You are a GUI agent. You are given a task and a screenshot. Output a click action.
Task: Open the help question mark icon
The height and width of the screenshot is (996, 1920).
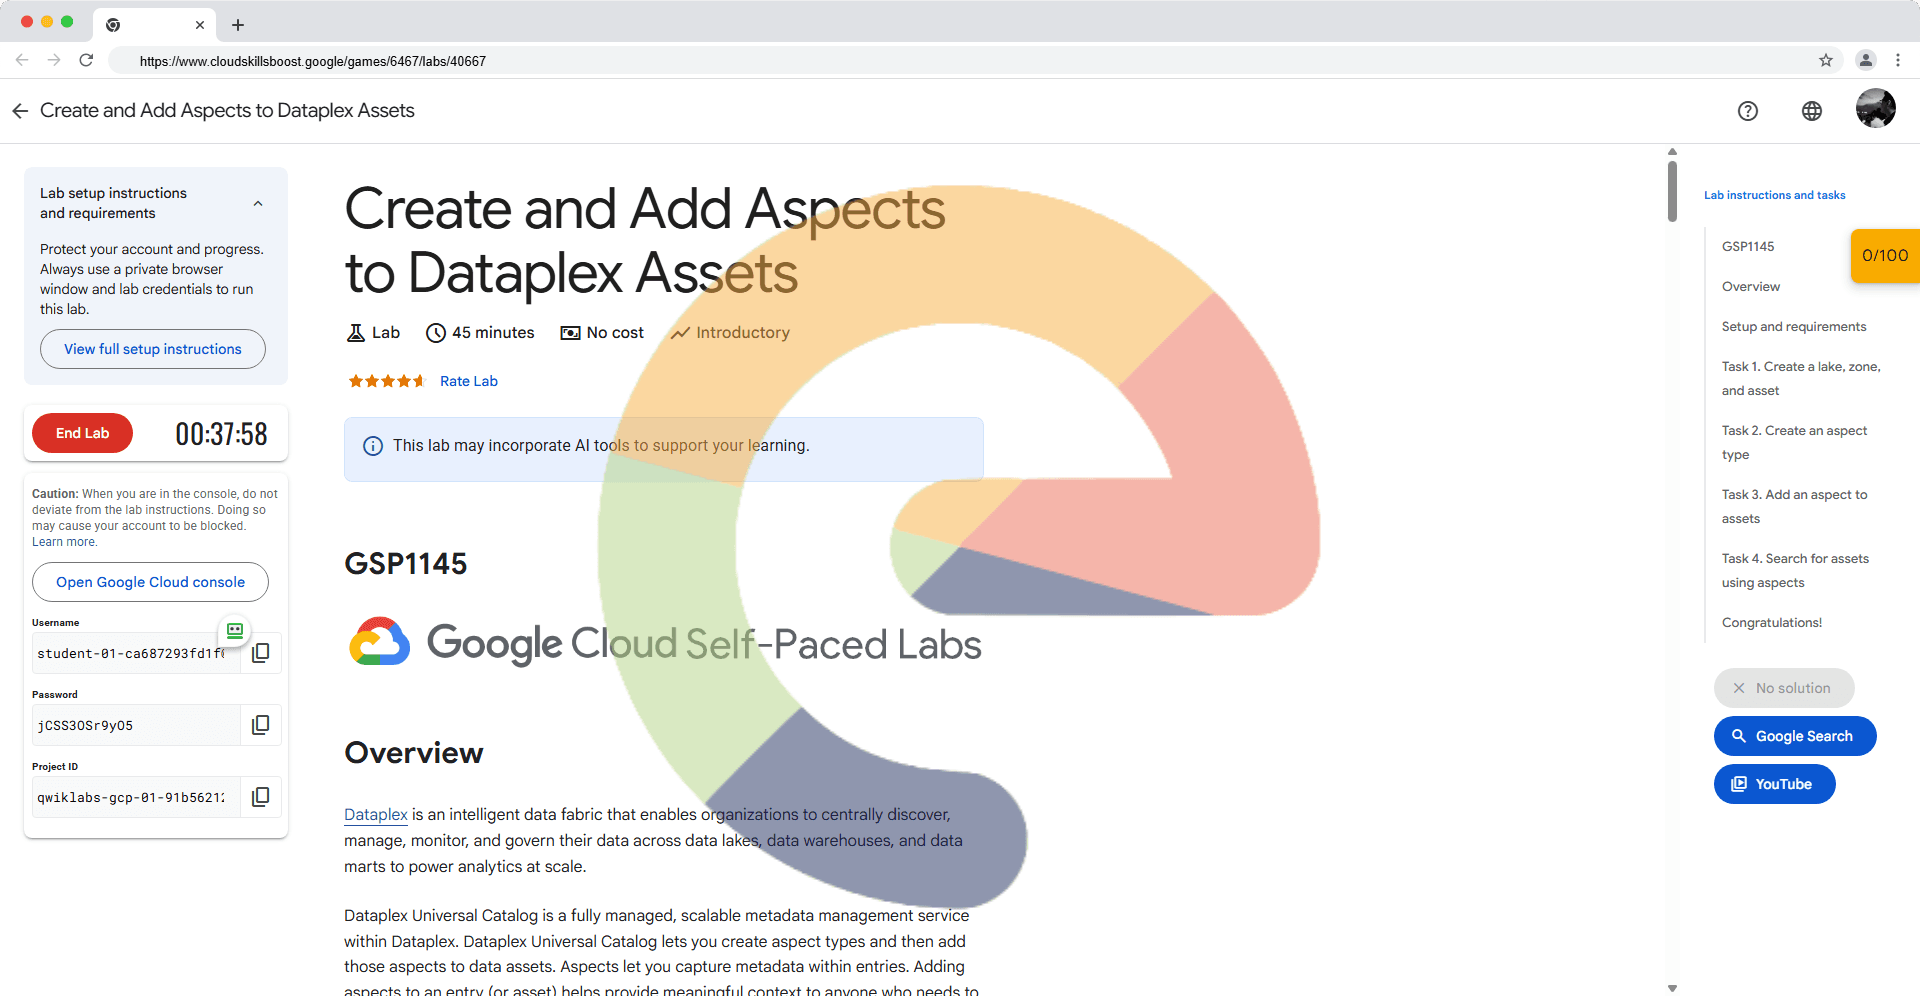[1747, 111]
